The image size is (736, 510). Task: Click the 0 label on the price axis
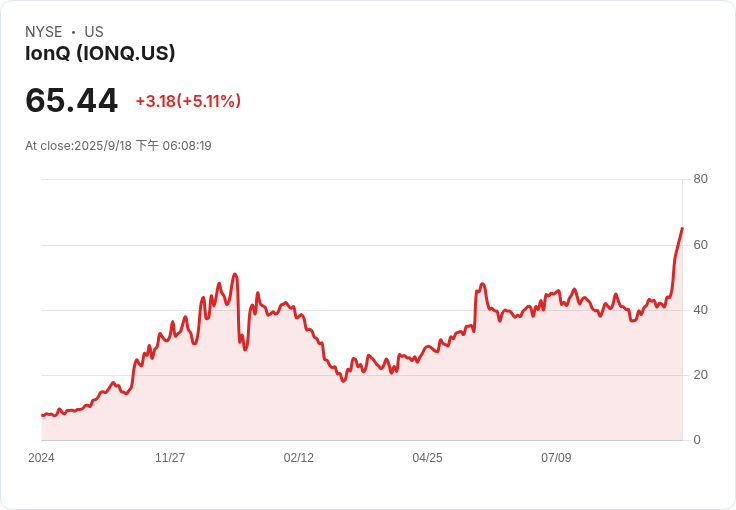697,440
